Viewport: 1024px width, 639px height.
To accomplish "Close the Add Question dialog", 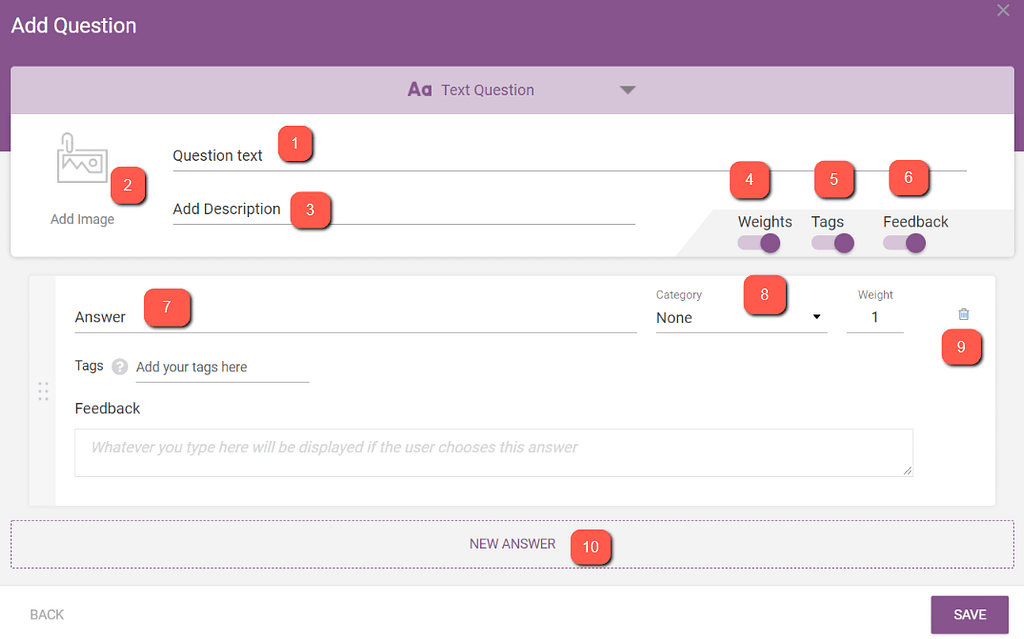I will pos(1003,10).
